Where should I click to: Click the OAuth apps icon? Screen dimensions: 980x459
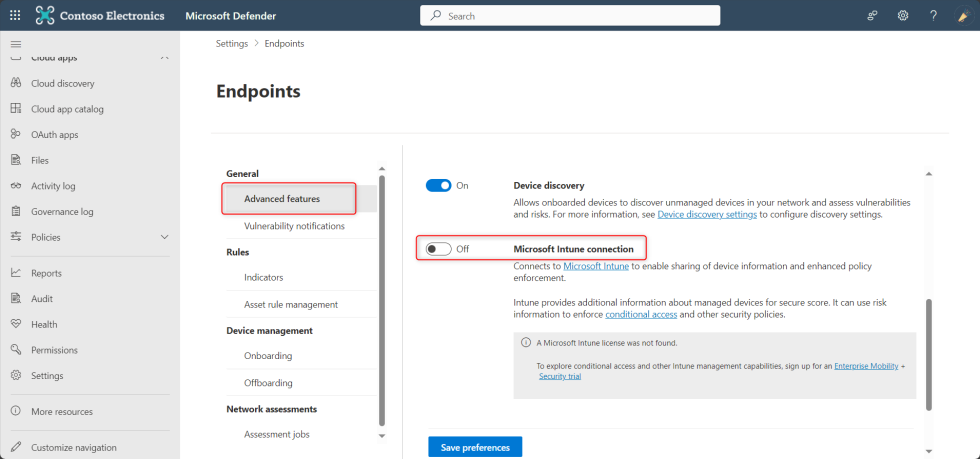17,134
